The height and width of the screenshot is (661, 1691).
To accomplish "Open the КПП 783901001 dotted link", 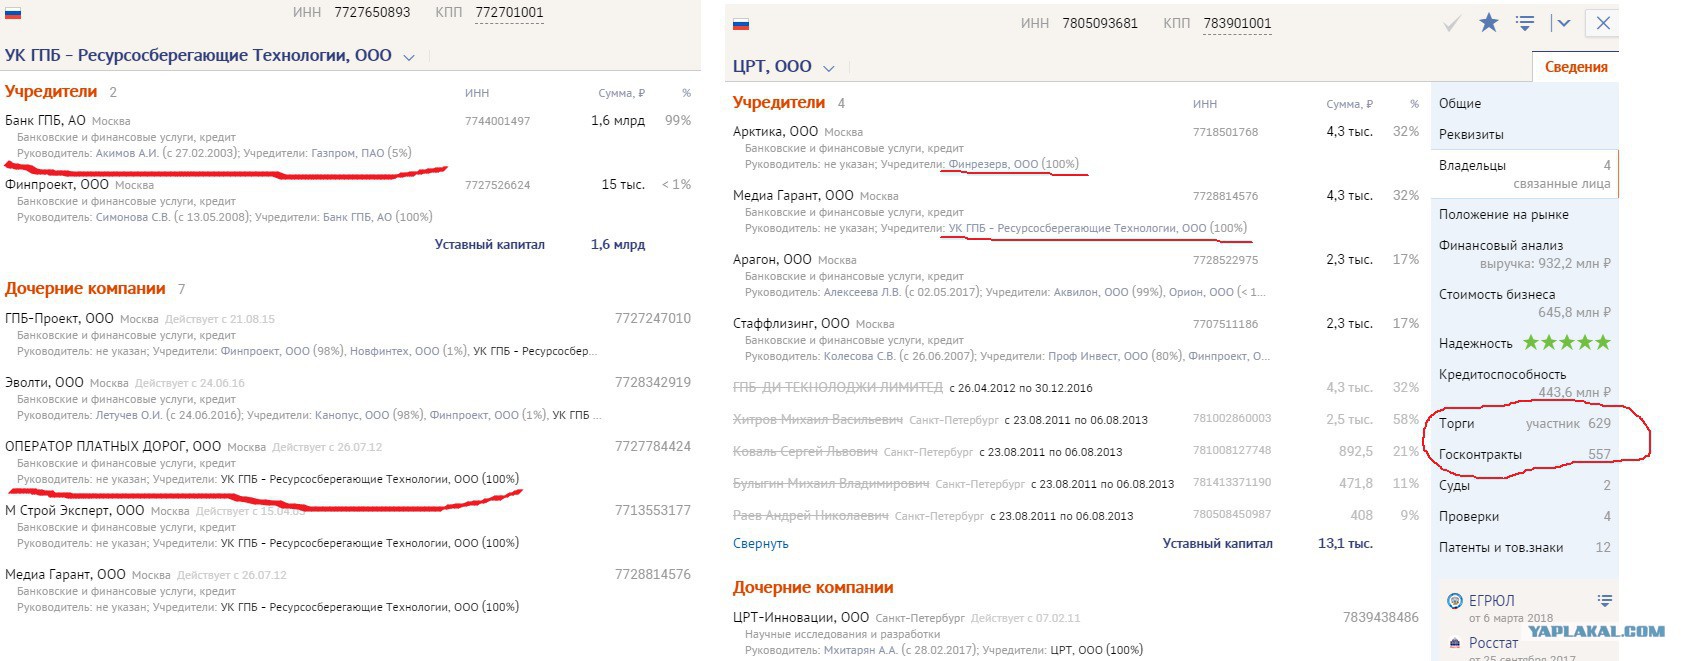I will (1237, 24).
